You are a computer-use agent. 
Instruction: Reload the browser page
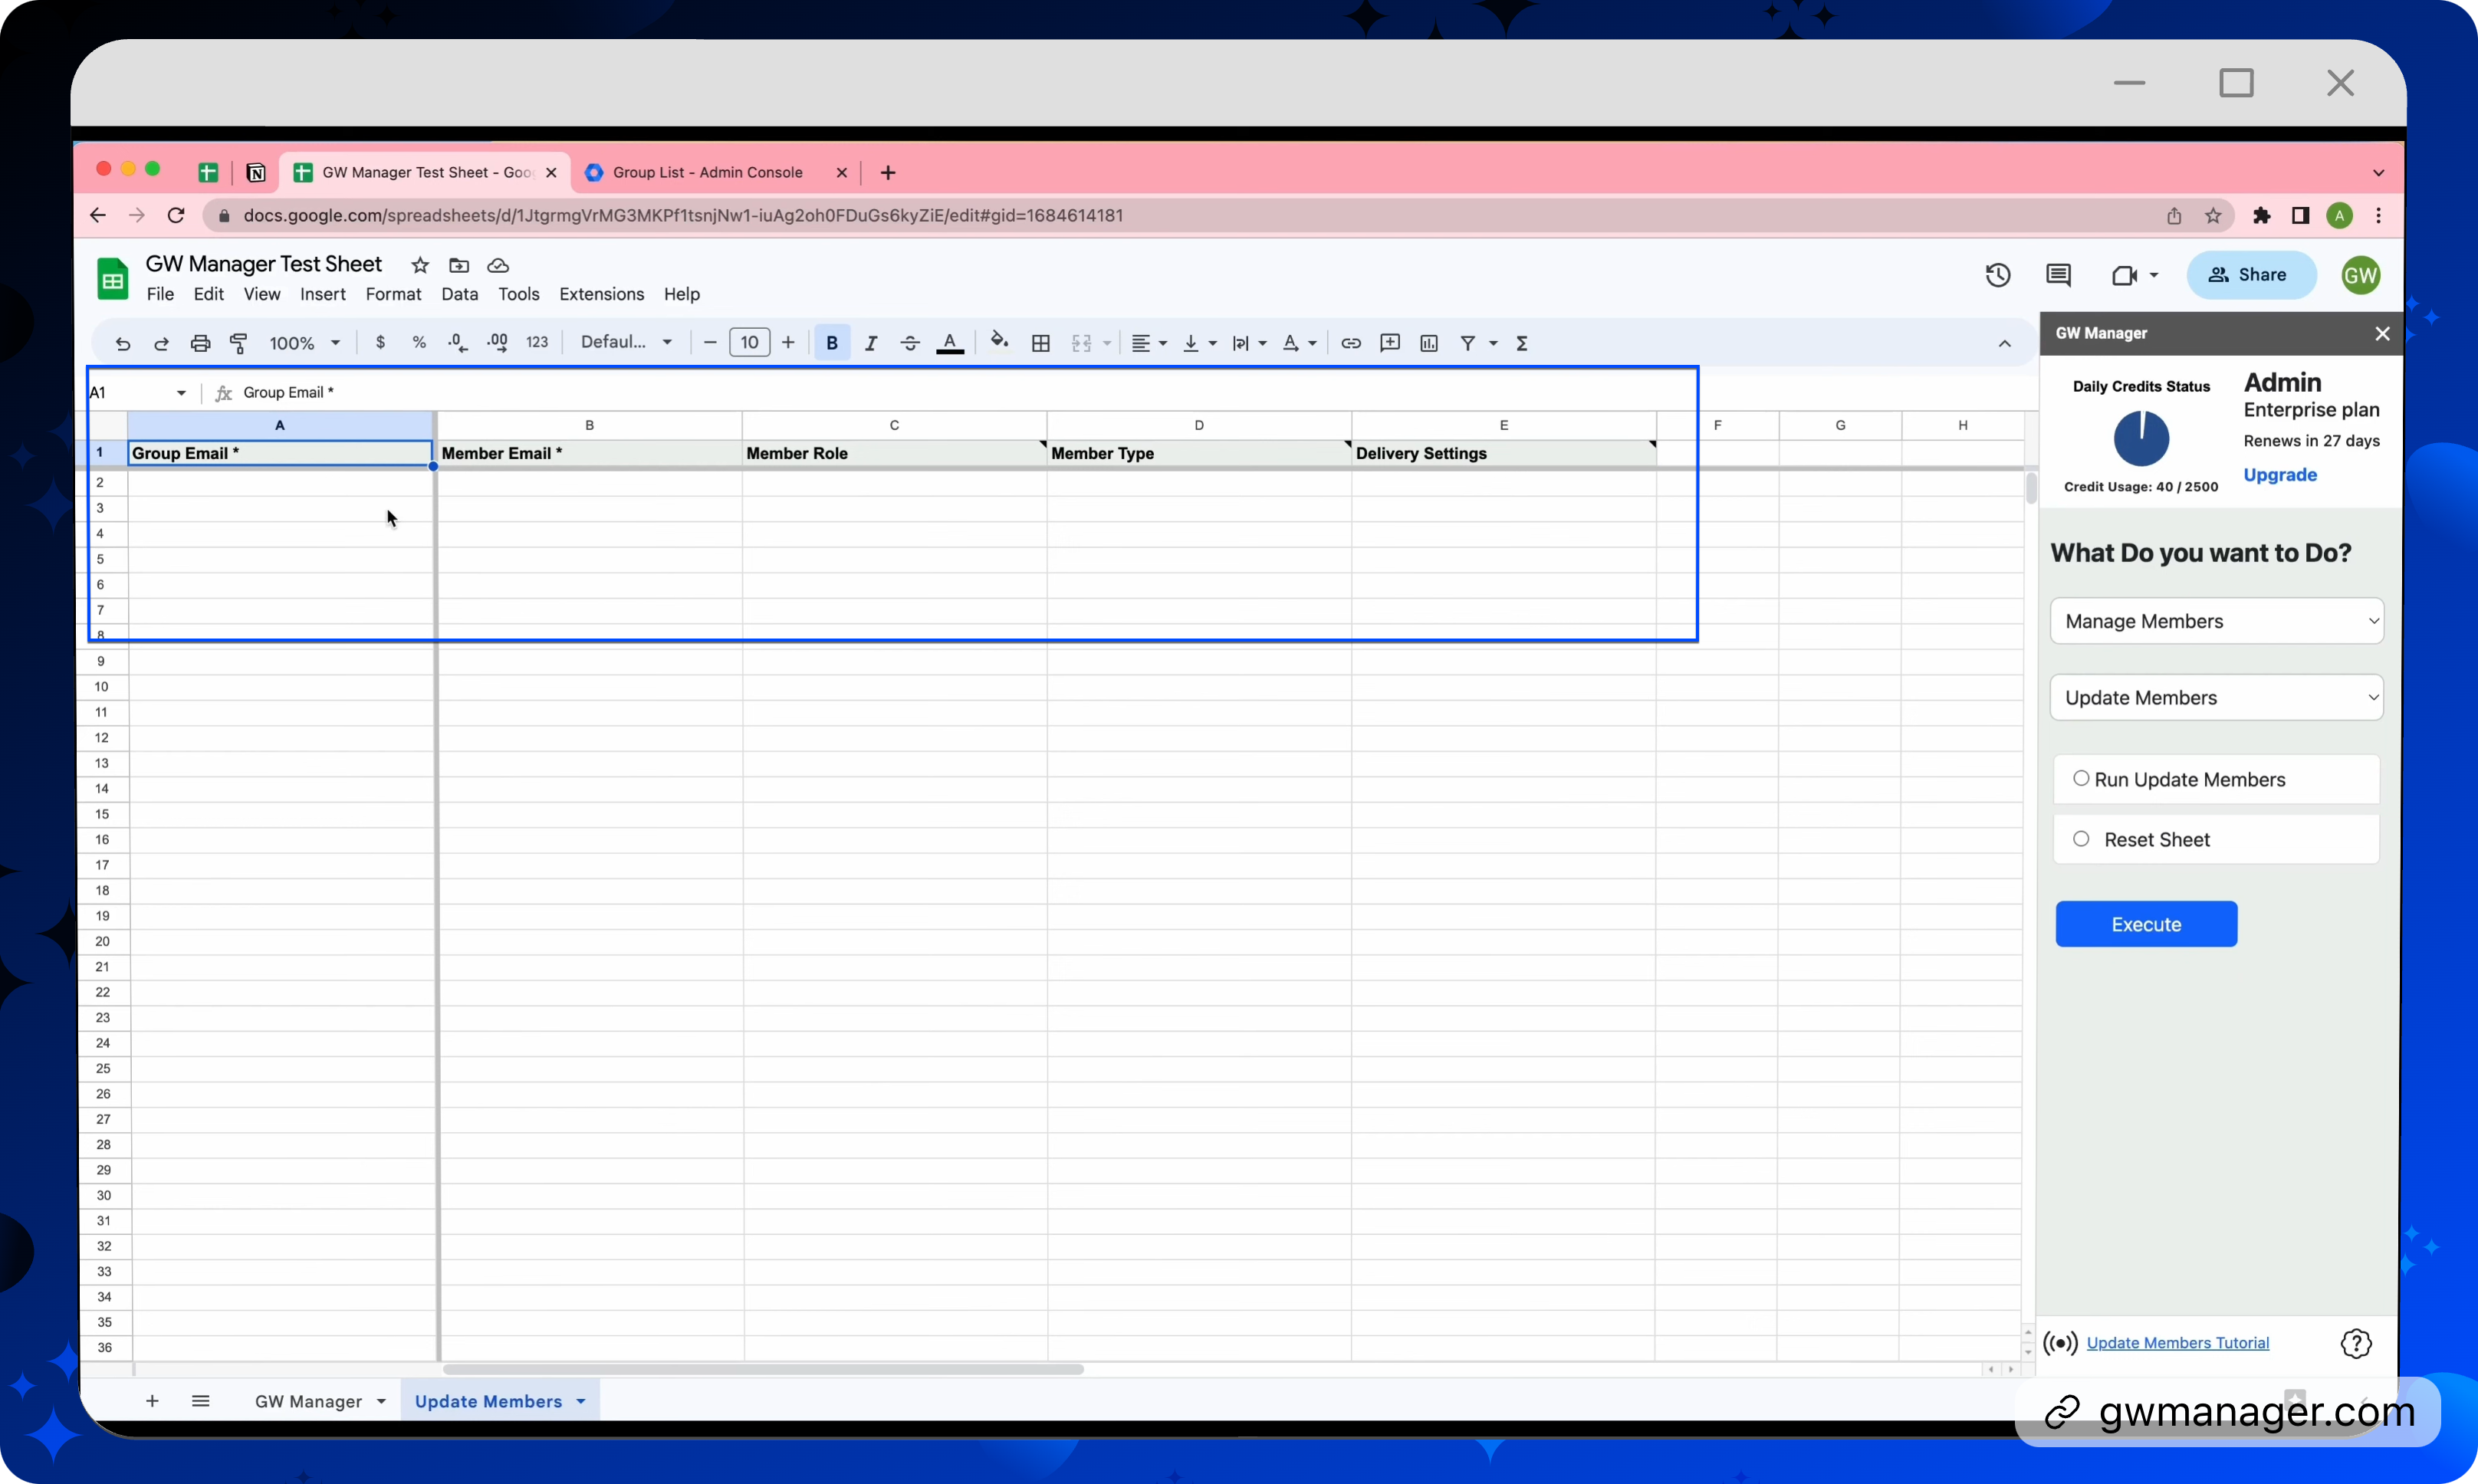pyautogui.click(x=176, y=215)
